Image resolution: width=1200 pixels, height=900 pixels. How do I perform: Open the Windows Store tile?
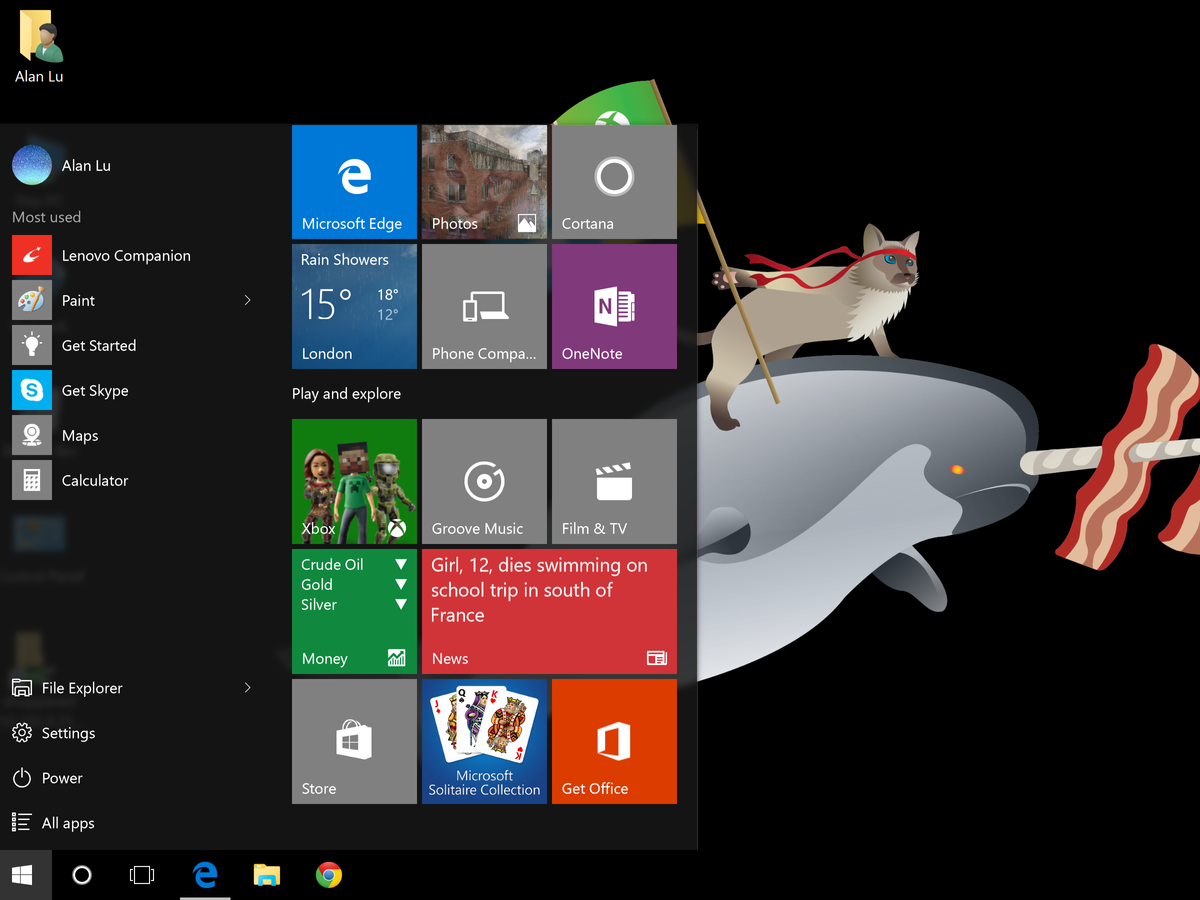tap(354, 741)
